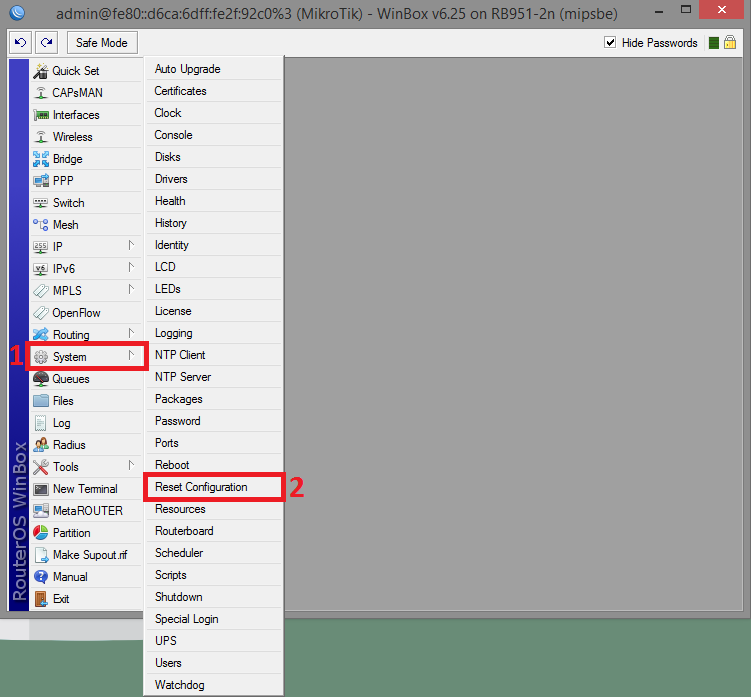Viewport: 751px width, 697px height.
Task: Click the MetaROUTER icon
Action: click(41, 511)
